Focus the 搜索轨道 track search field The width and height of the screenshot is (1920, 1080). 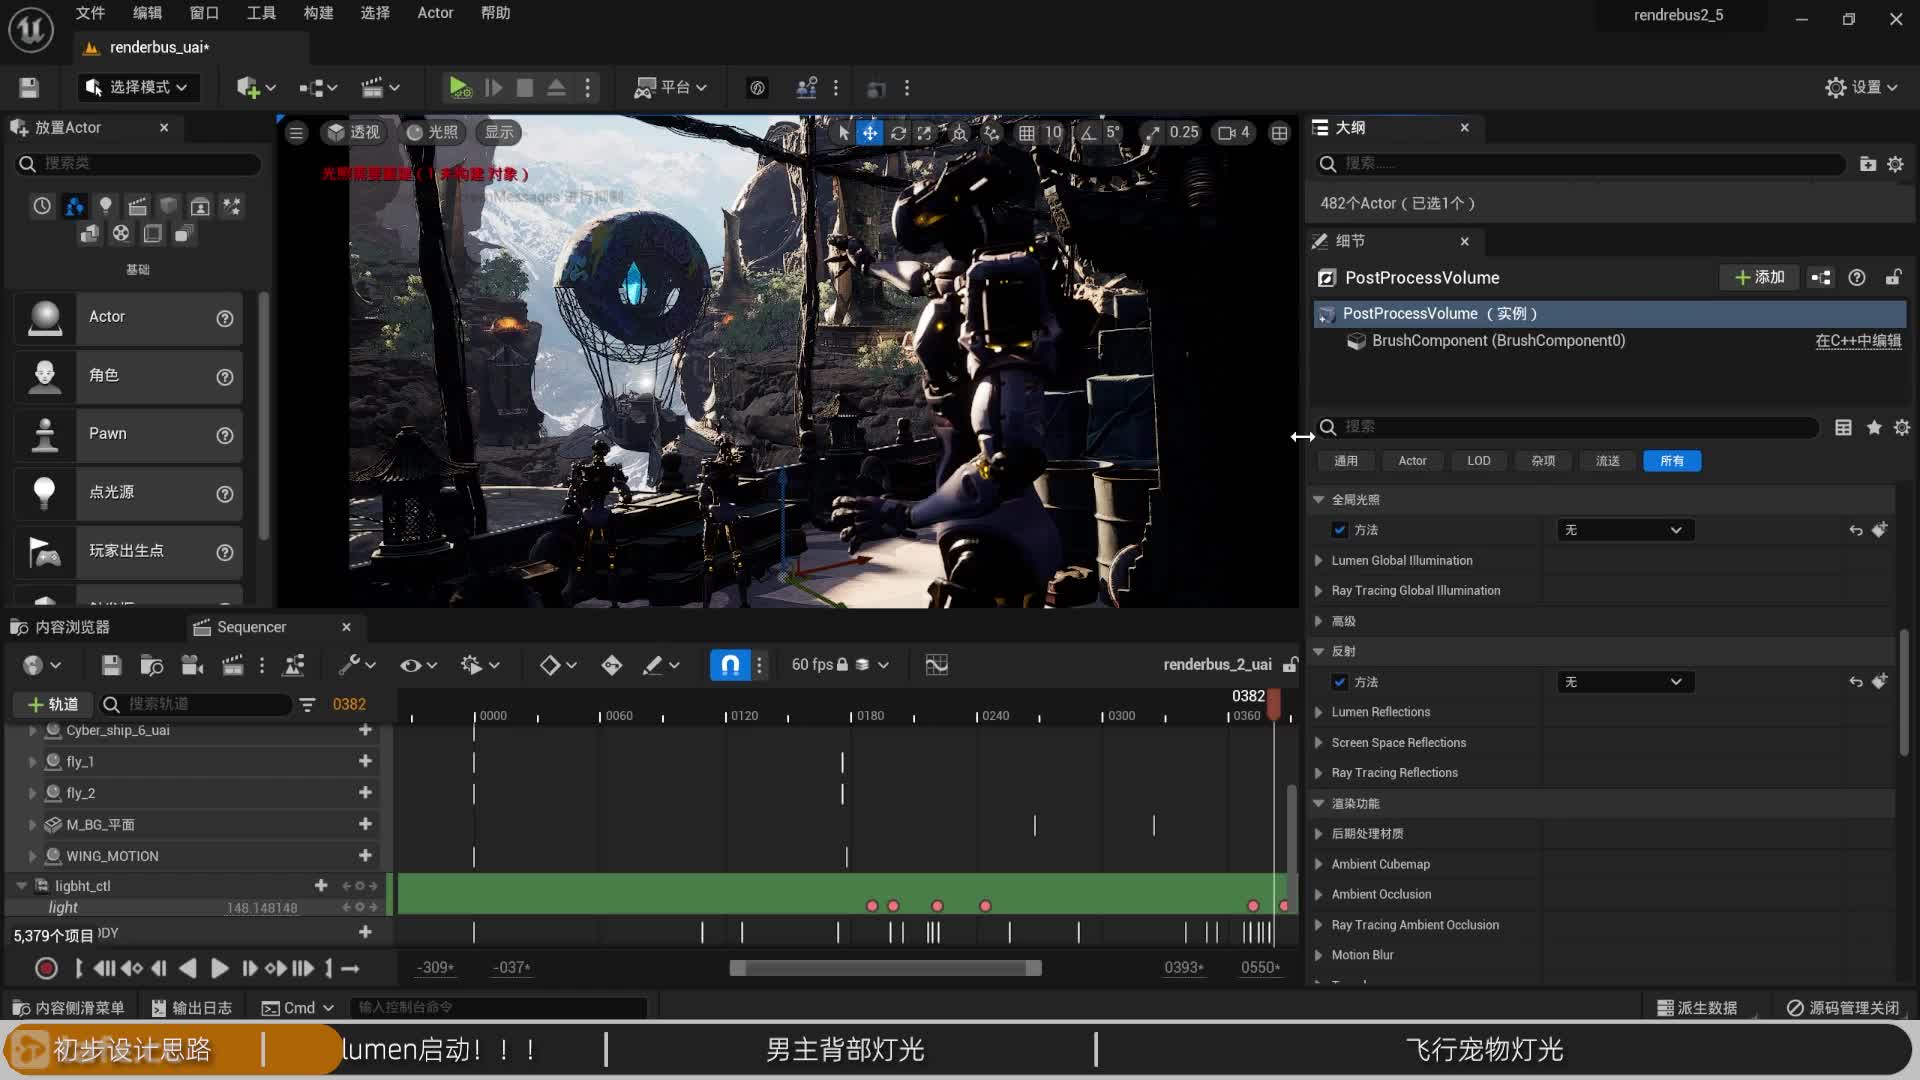[195, 704]
